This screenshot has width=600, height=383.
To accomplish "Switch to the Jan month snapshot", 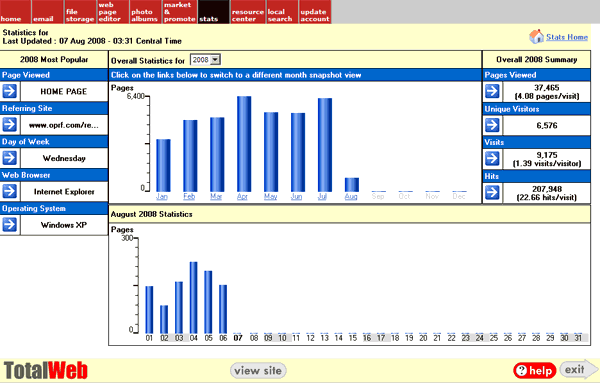I will pyautogui.click(x=162, y=196).
